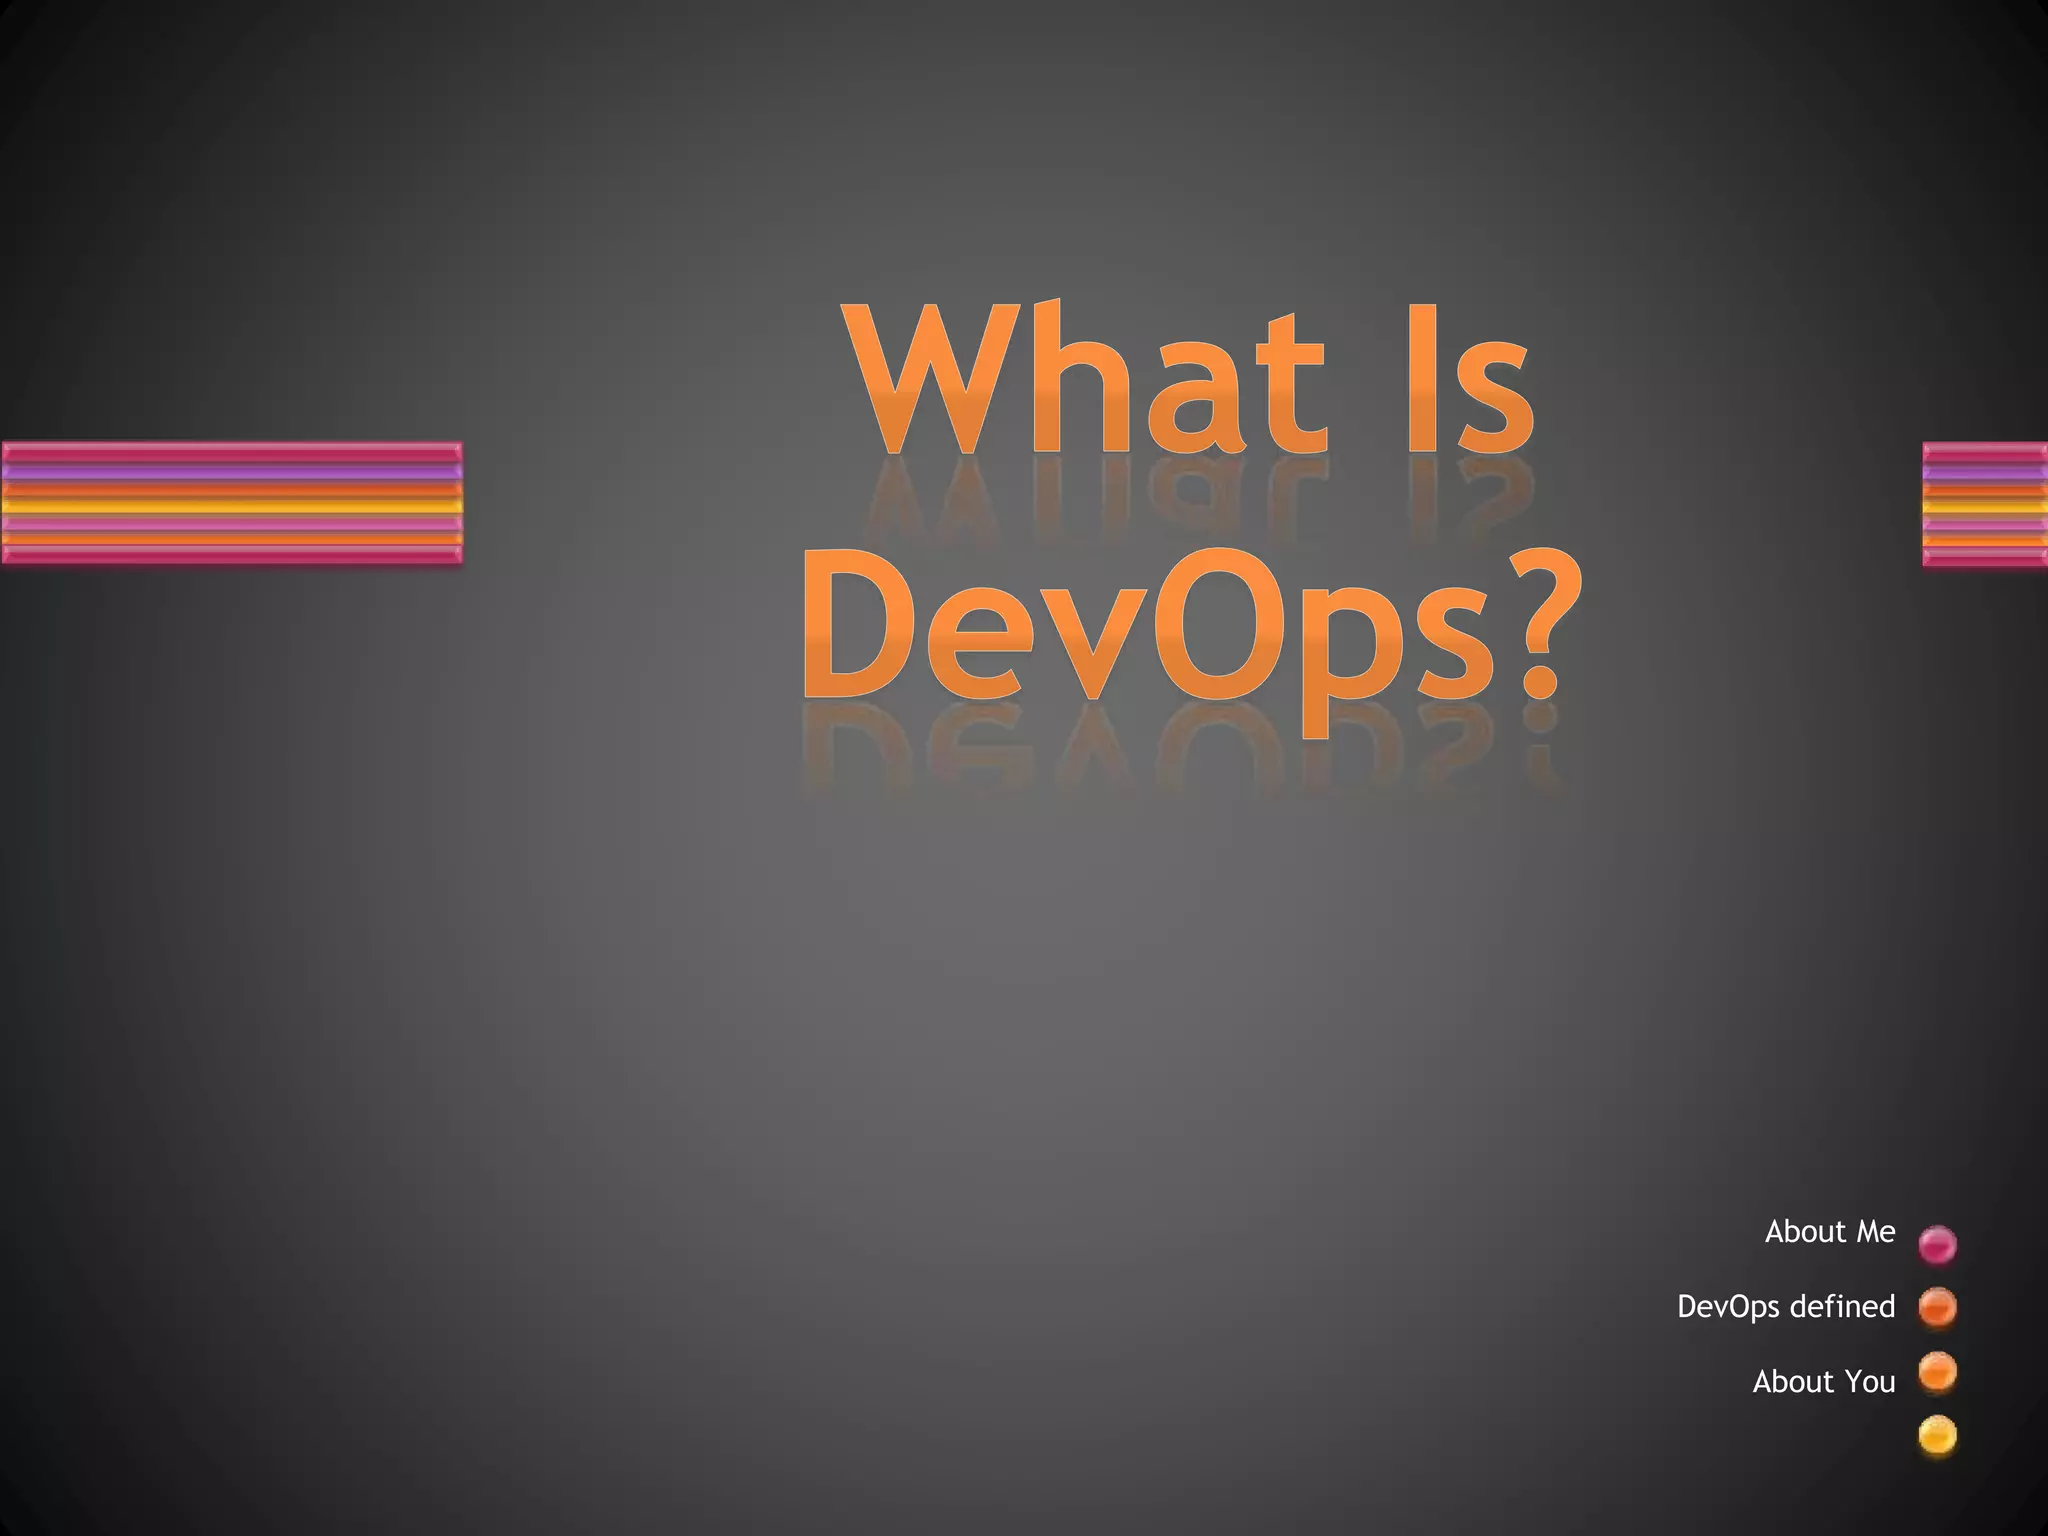The width and height of the screenshot is (2048, 1536).
Task: Click the red-orange bullet beside DevOps defined
Action: click(1937, 1307)
